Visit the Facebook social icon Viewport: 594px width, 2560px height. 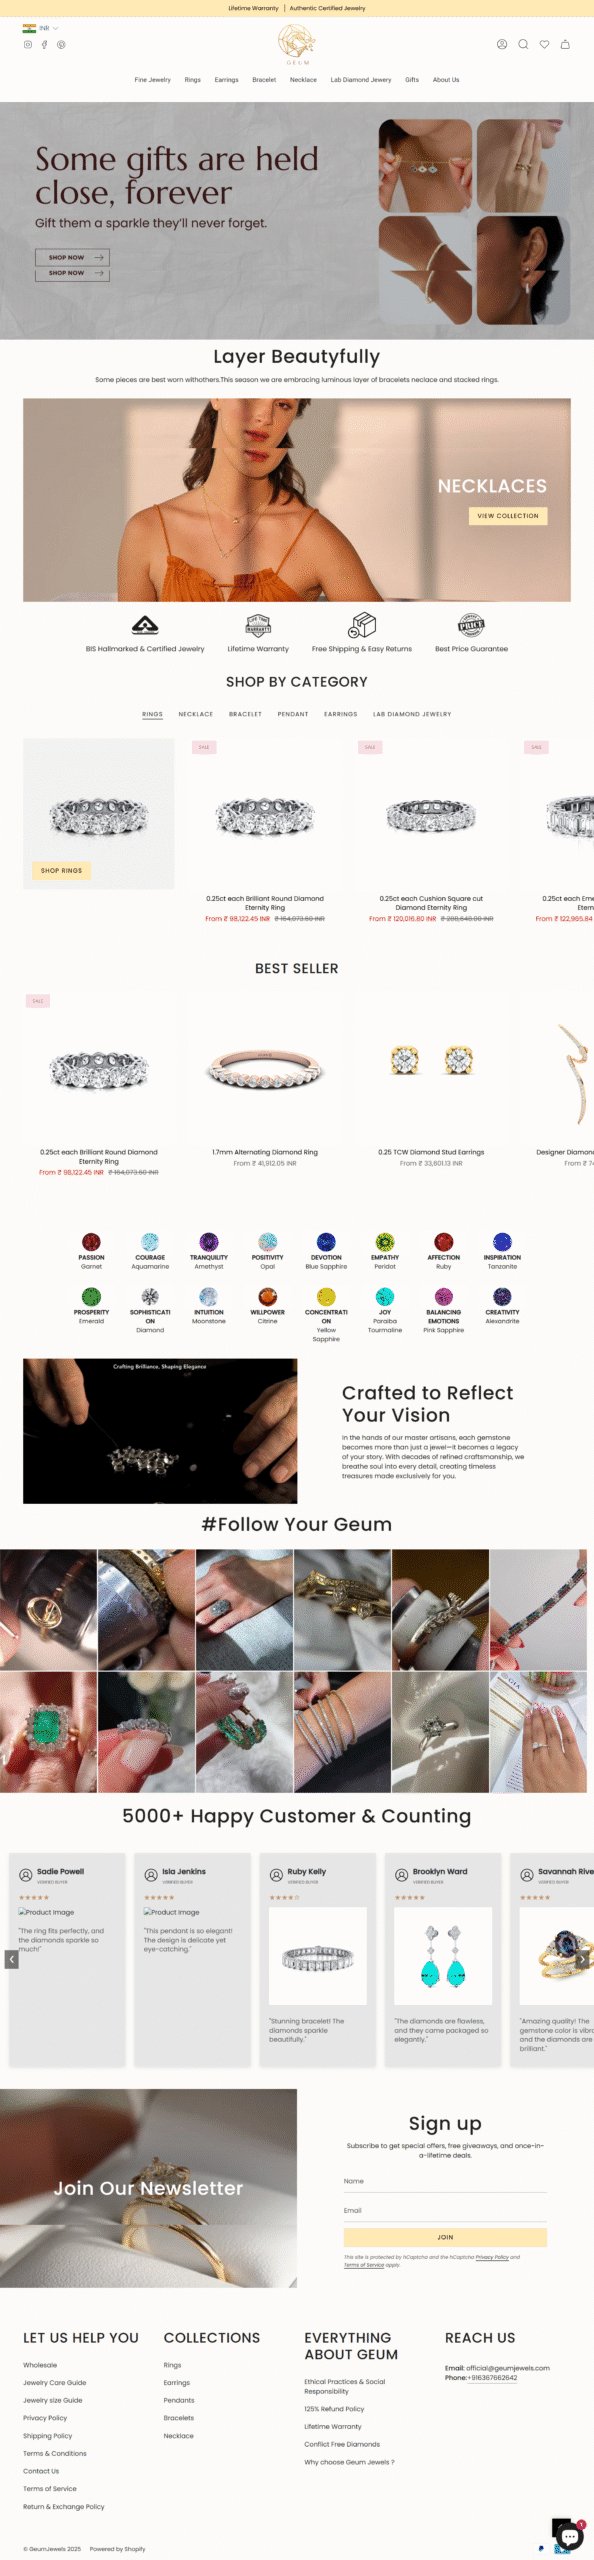pyautogui.click(x=44, y=44)
